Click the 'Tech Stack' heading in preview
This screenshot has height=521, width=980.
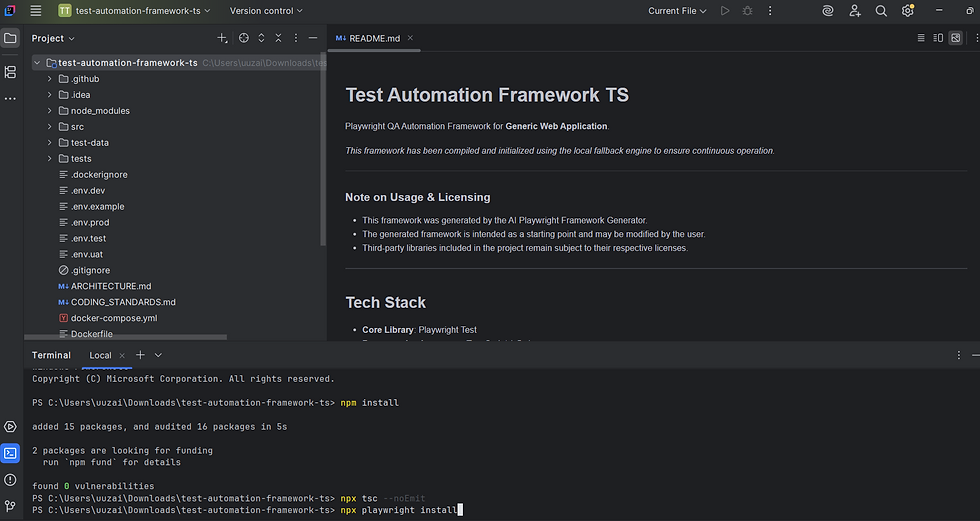pos(386,302)
